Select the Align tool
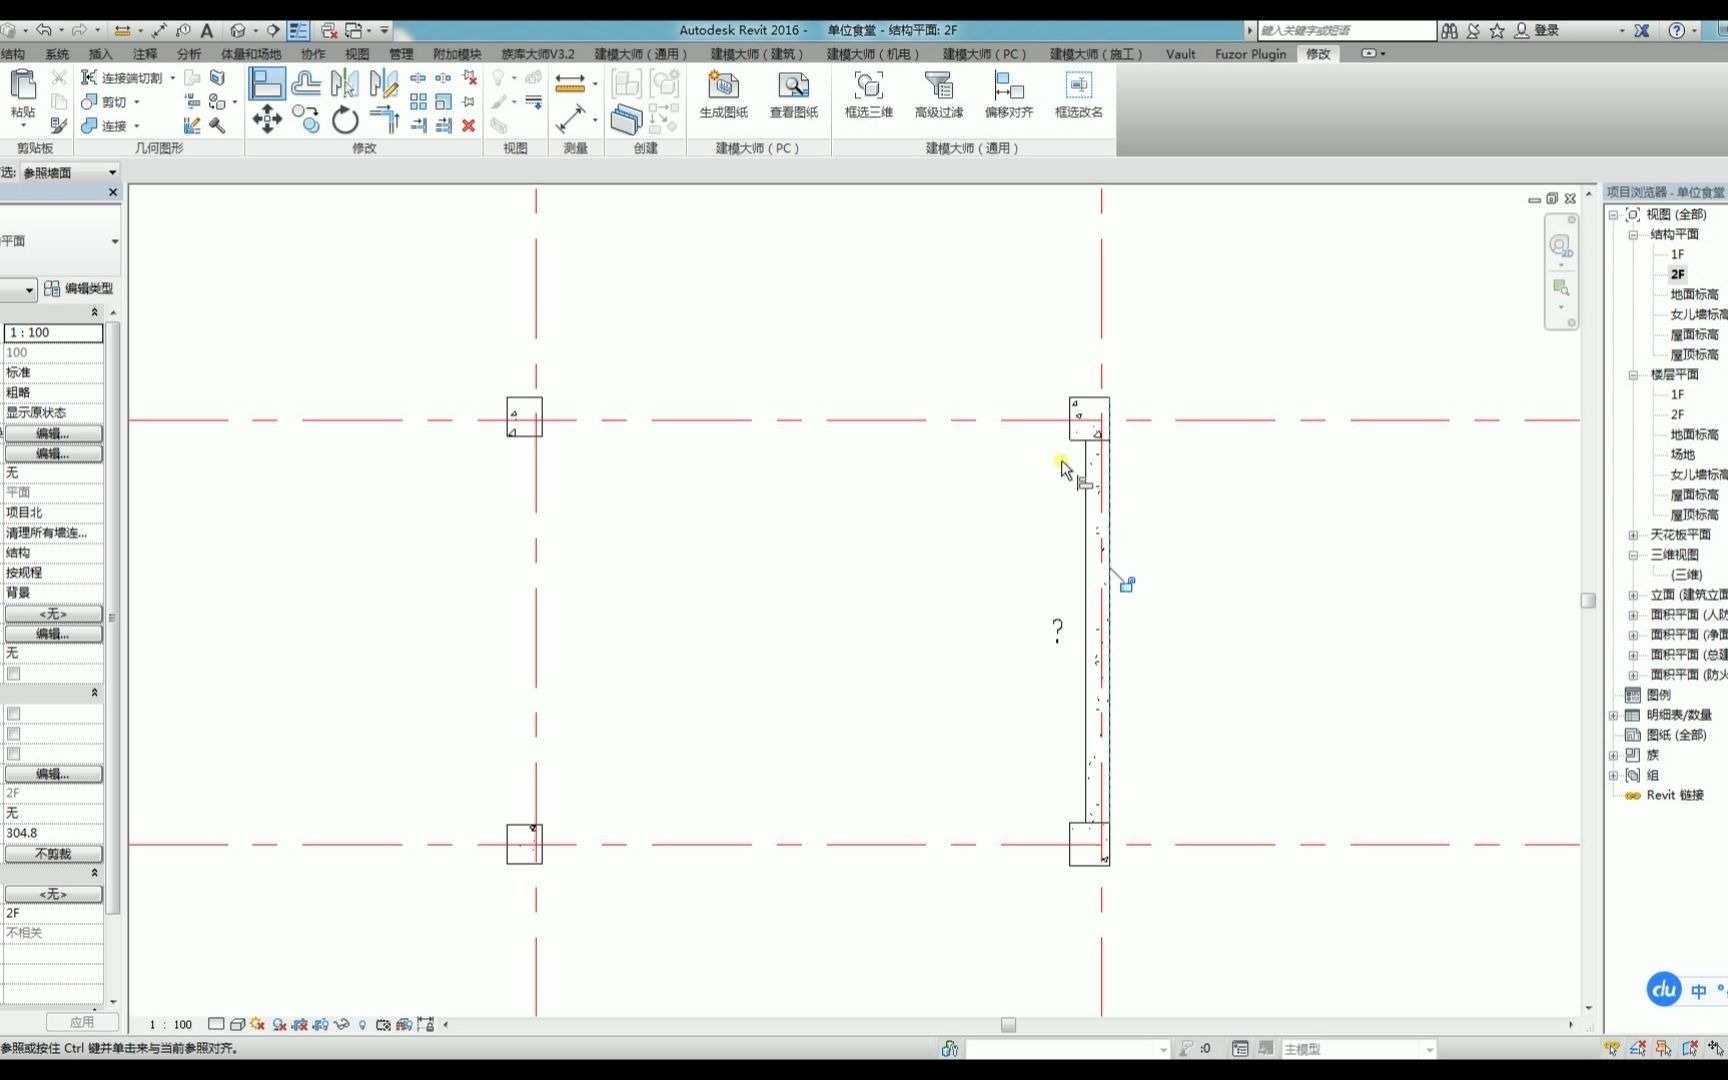This screenshot has width=1728, height=1080. click(x=383, y=120)
